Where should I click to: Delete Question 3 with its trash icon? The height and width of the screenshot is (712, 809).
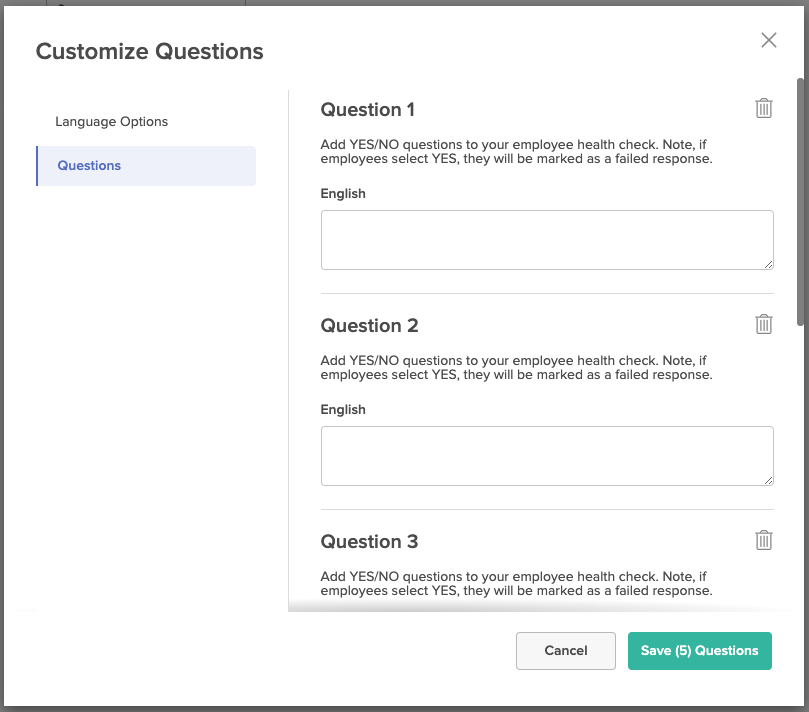point(764,540)
